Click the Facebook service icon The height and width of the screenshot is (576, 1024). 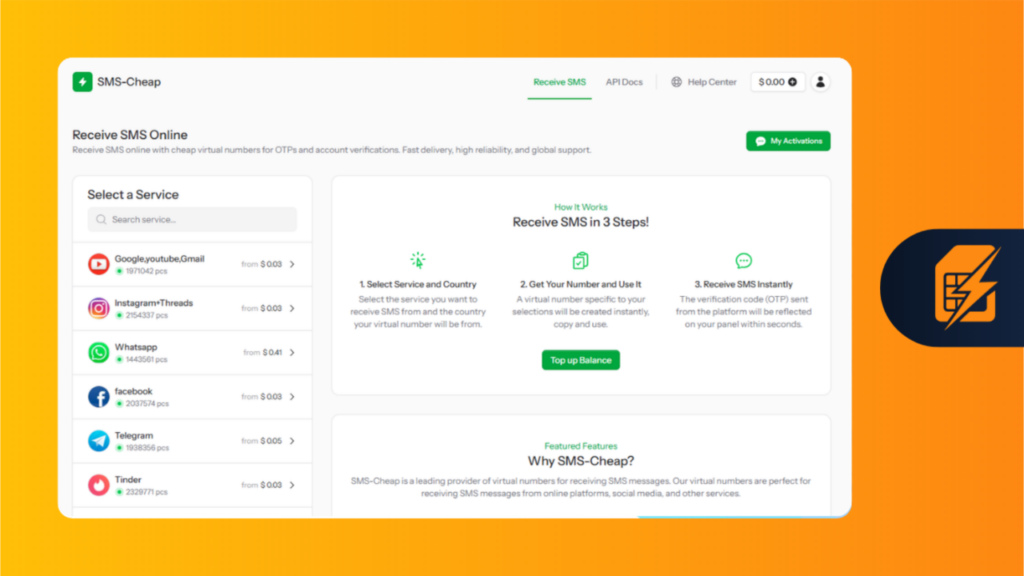pos(98,396)
